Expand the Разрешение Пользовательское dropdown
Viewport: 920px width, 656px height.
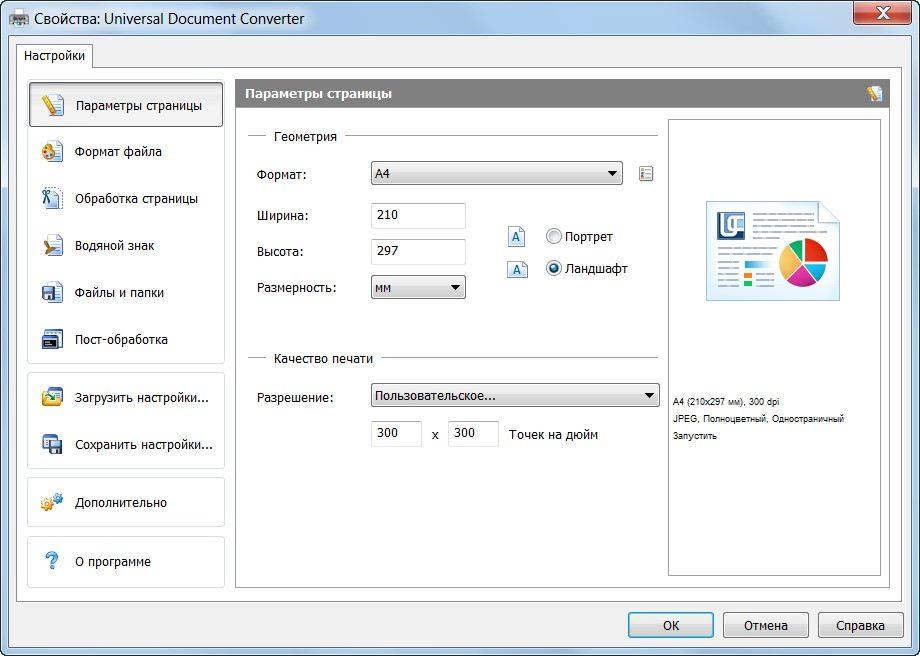(515, 395)
